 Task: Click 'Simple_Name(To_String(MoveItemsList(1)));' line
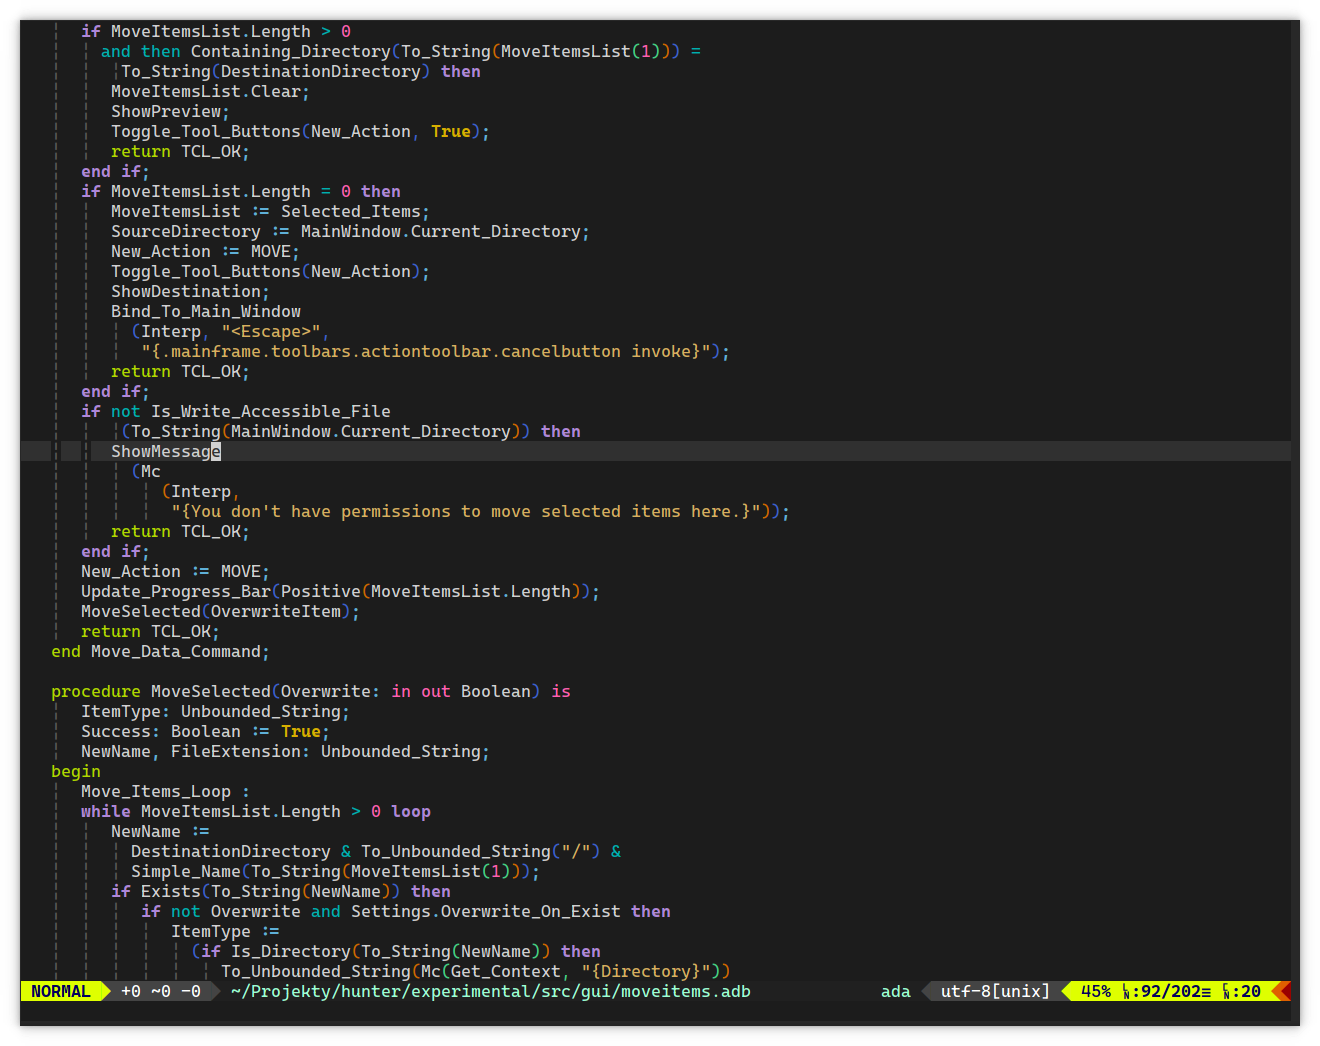tap(336, 871)
